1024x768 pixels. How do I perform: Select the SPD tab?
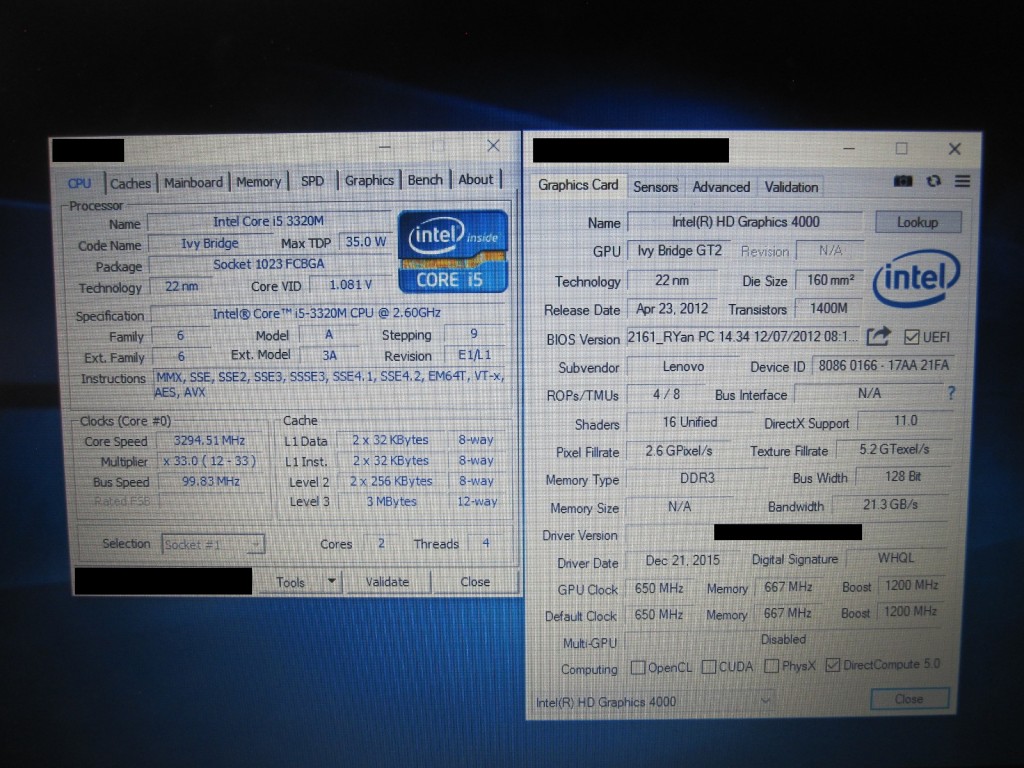click(x=312, y=181)
